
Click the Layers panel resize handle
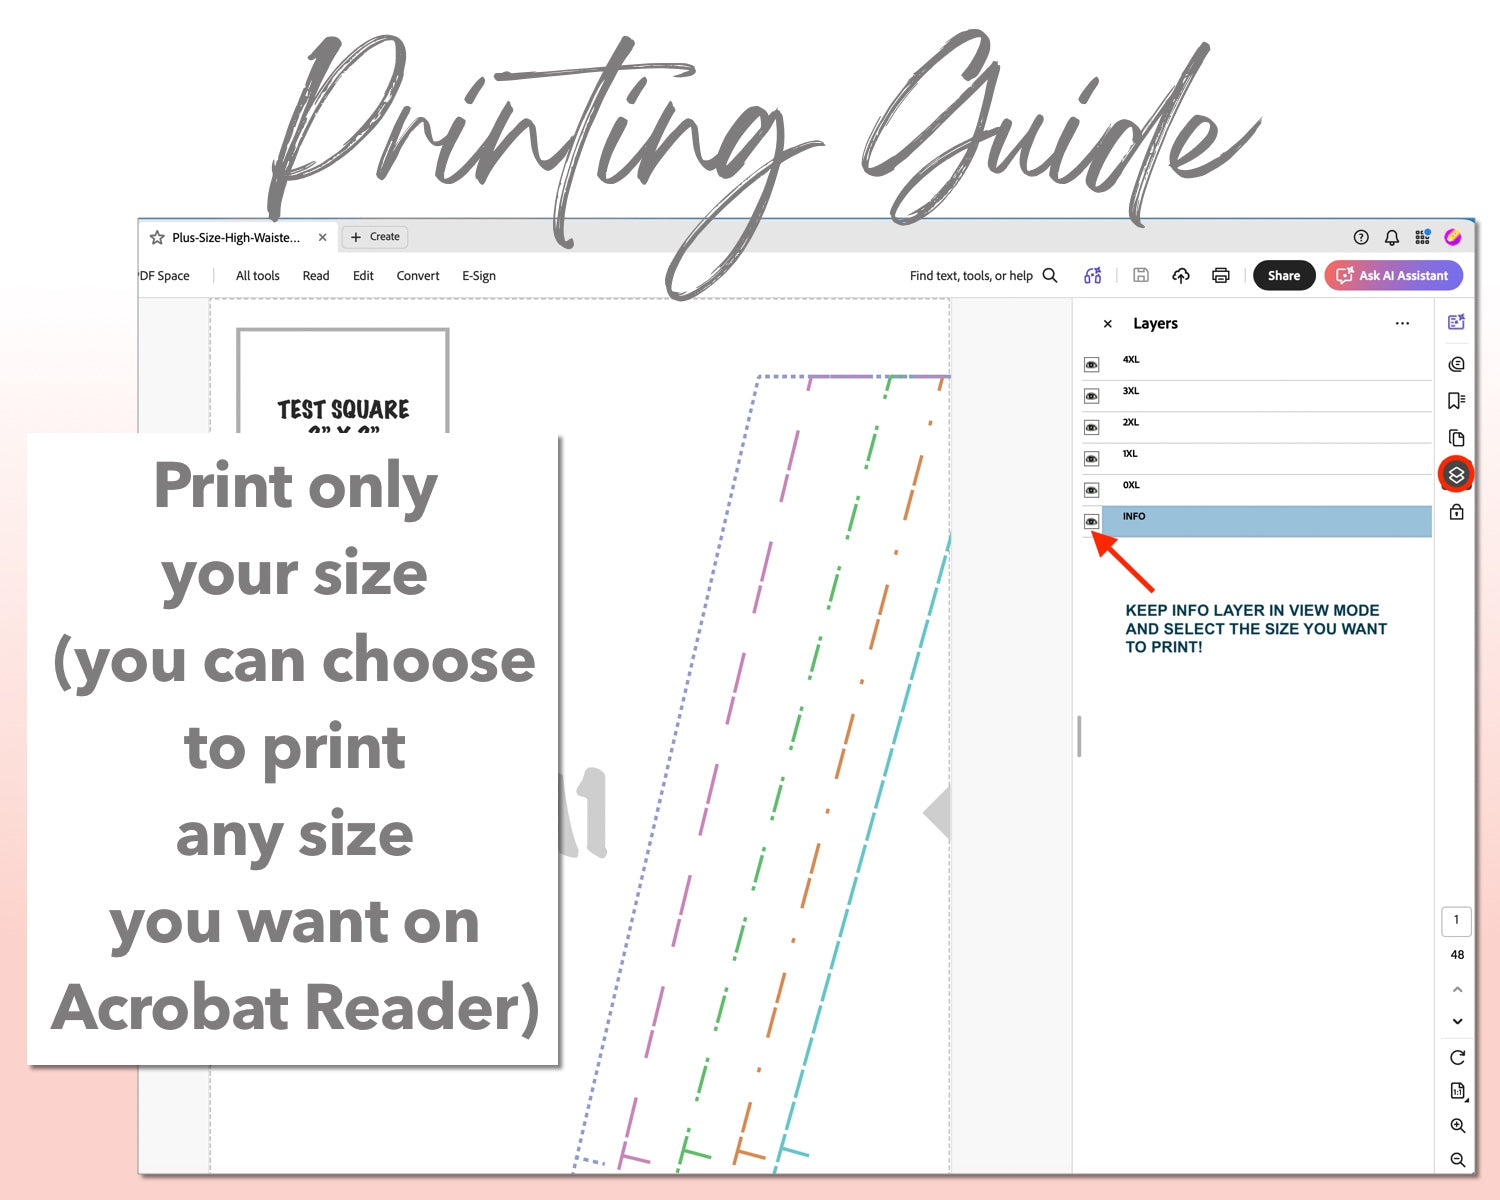point(1079,736)
